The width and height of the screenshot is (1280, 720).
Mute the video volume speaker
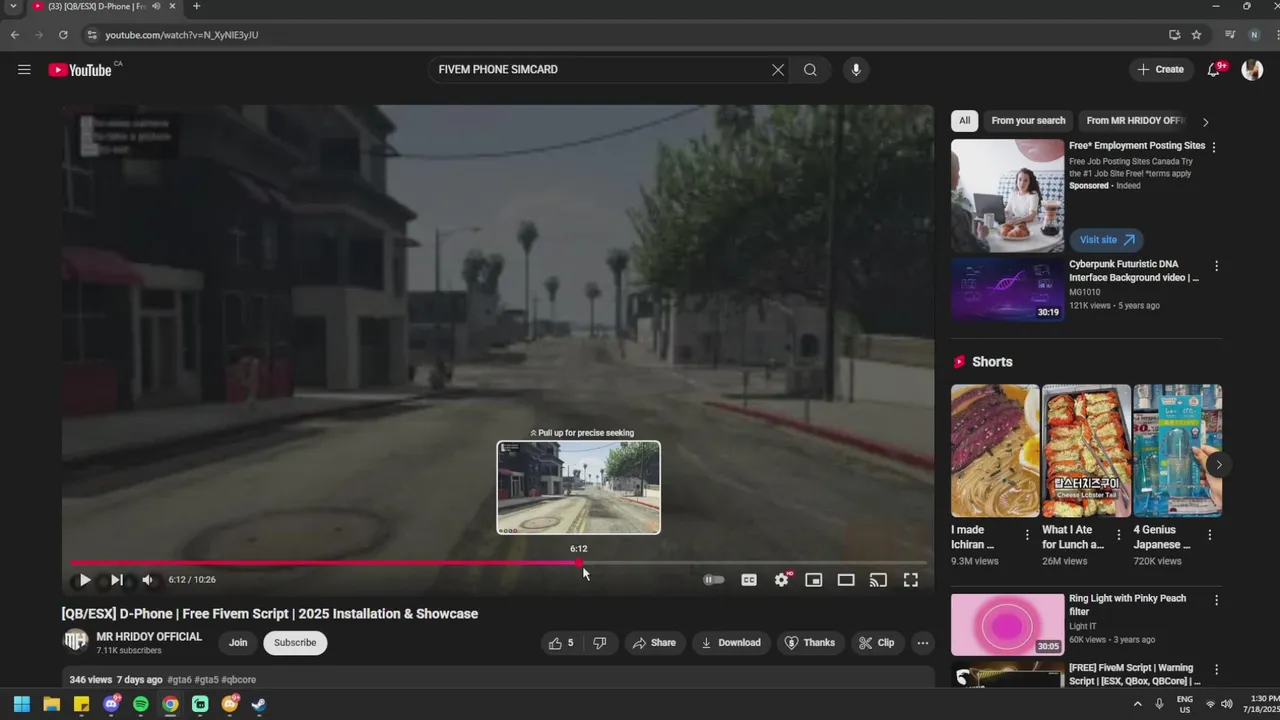tap(147, 580)
